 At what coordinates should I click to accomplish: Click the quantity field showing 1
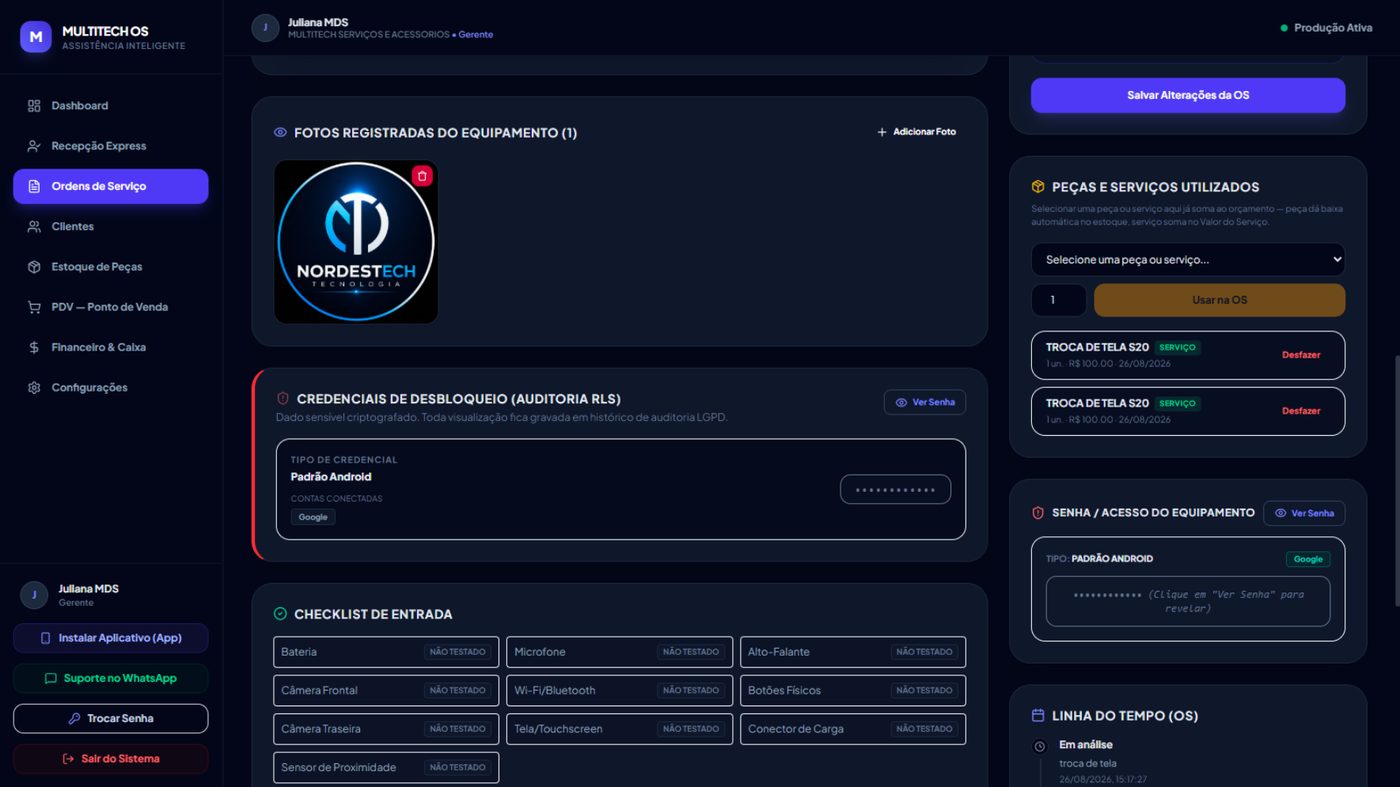[1059, 300]
